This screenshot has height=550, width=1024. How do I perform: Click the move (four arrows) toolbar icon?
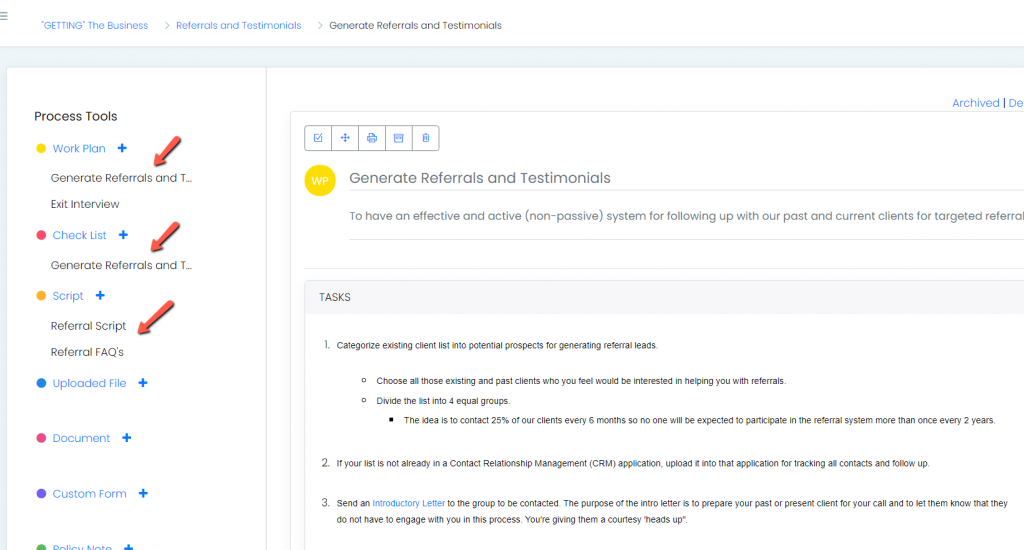[345, 138]
